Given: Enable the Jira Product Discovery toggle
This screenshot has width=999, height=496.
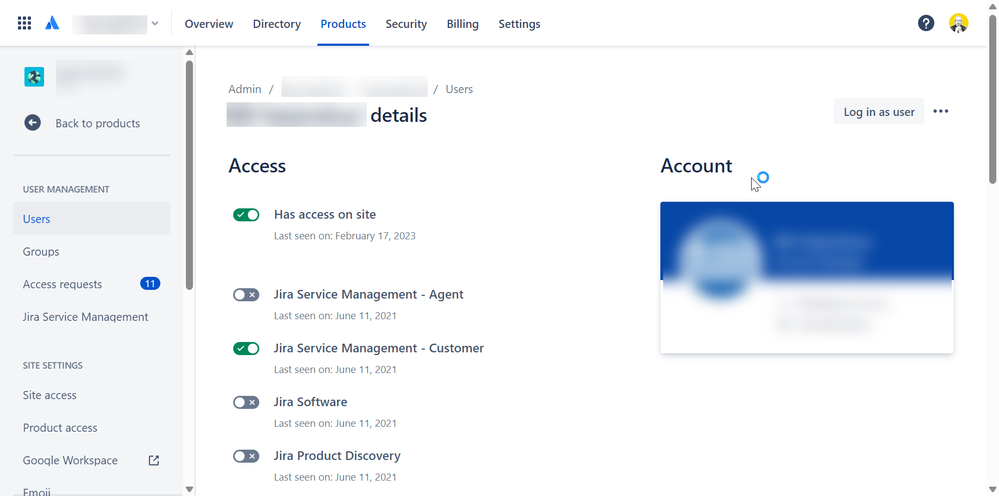Looking at the screenshot, I should point(246,456).
